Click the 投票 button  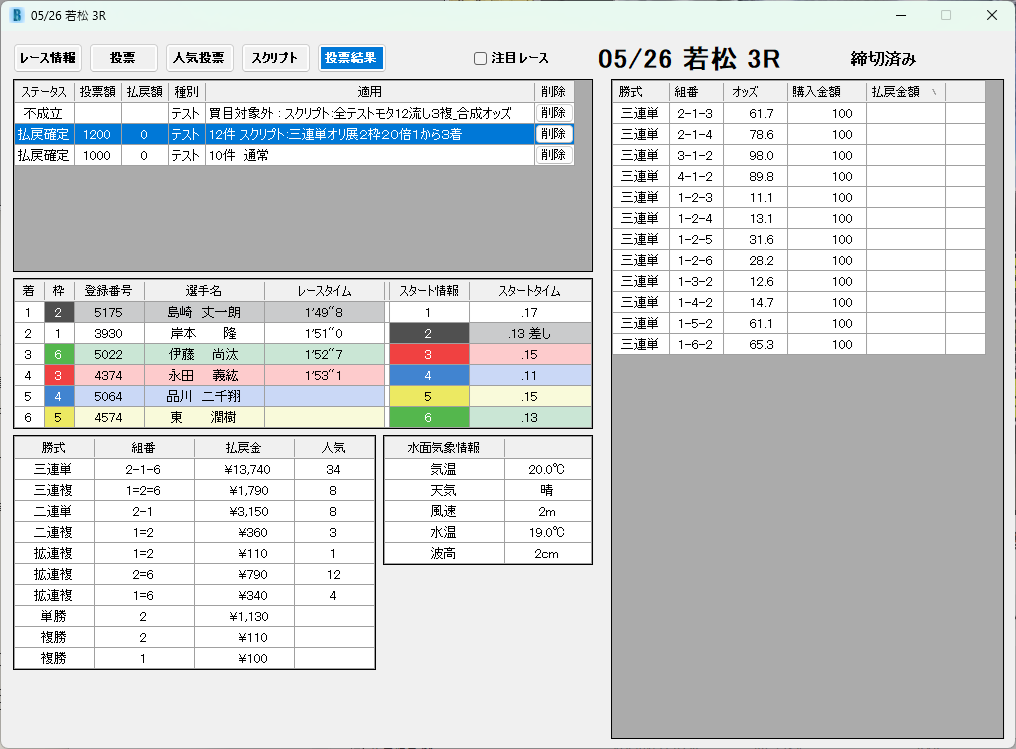click(123, 57)
